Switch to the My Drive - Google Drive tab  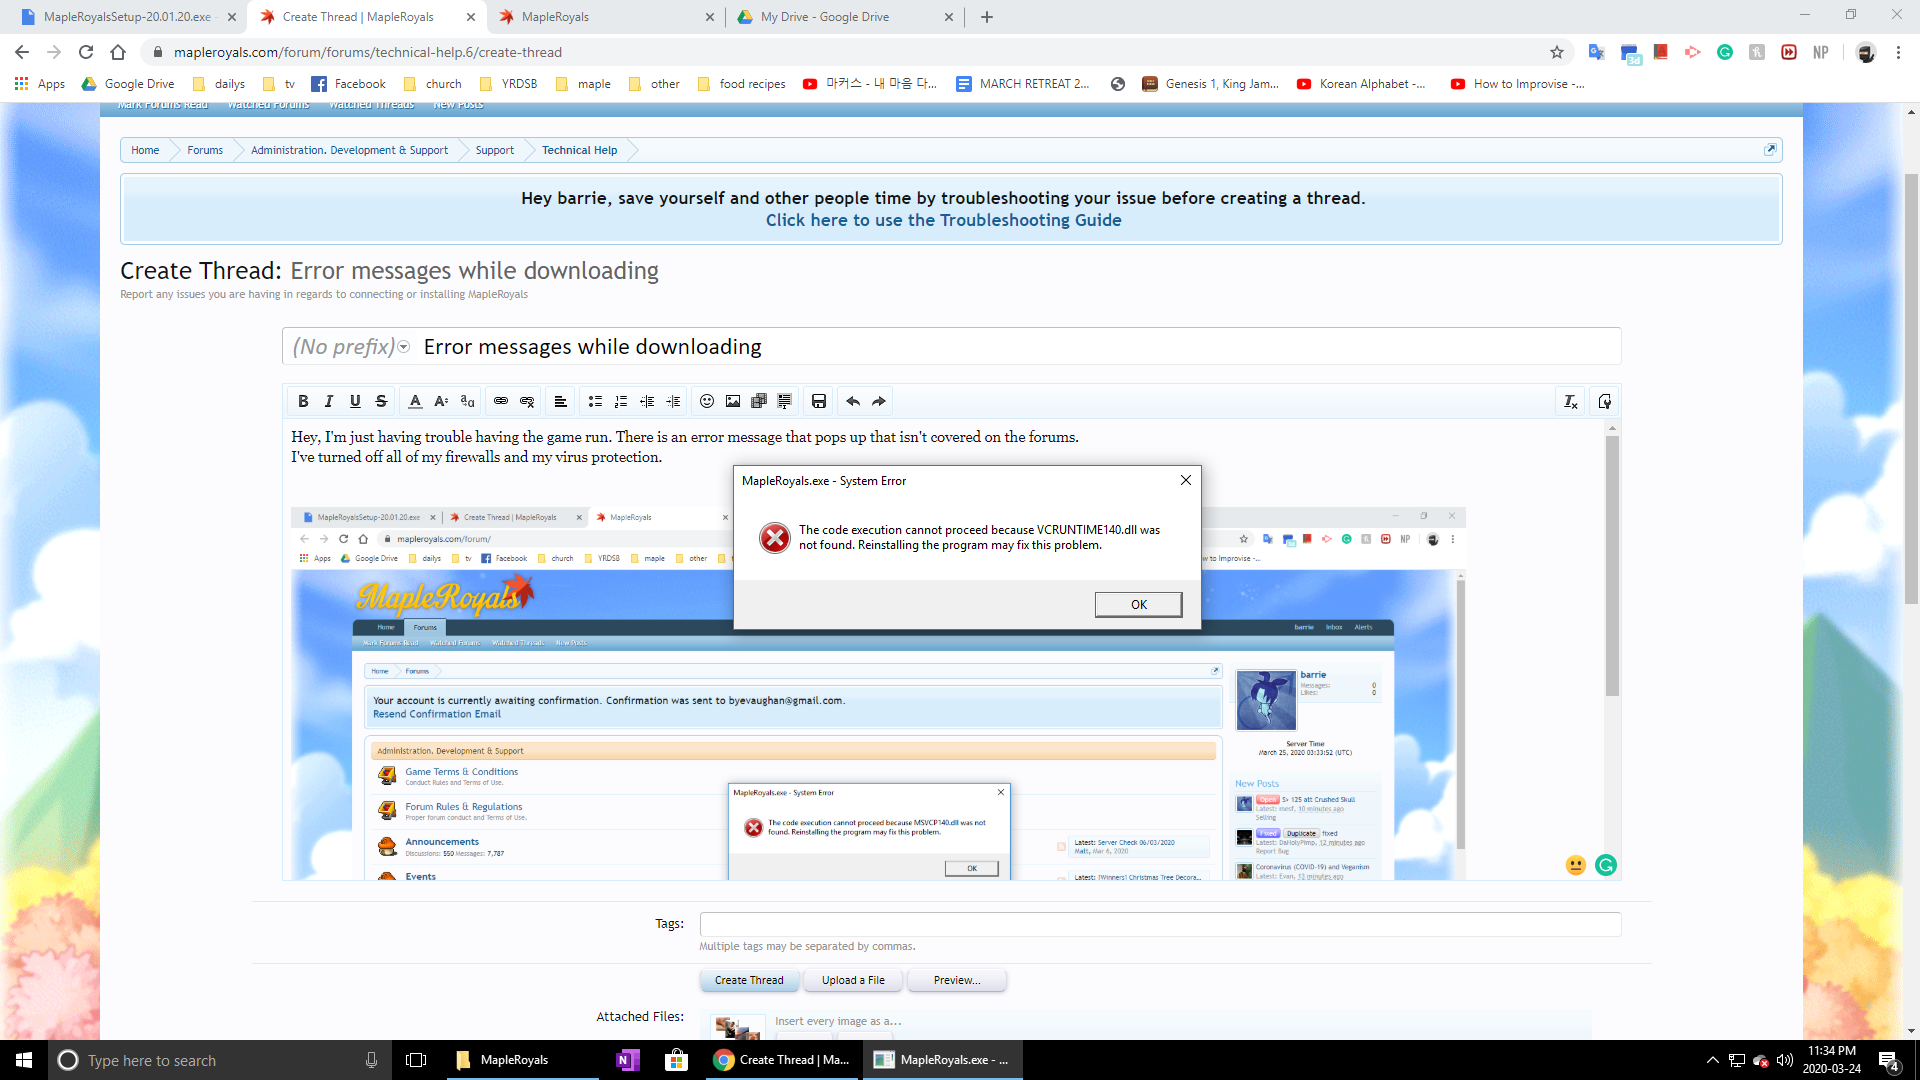click(845, 17)
